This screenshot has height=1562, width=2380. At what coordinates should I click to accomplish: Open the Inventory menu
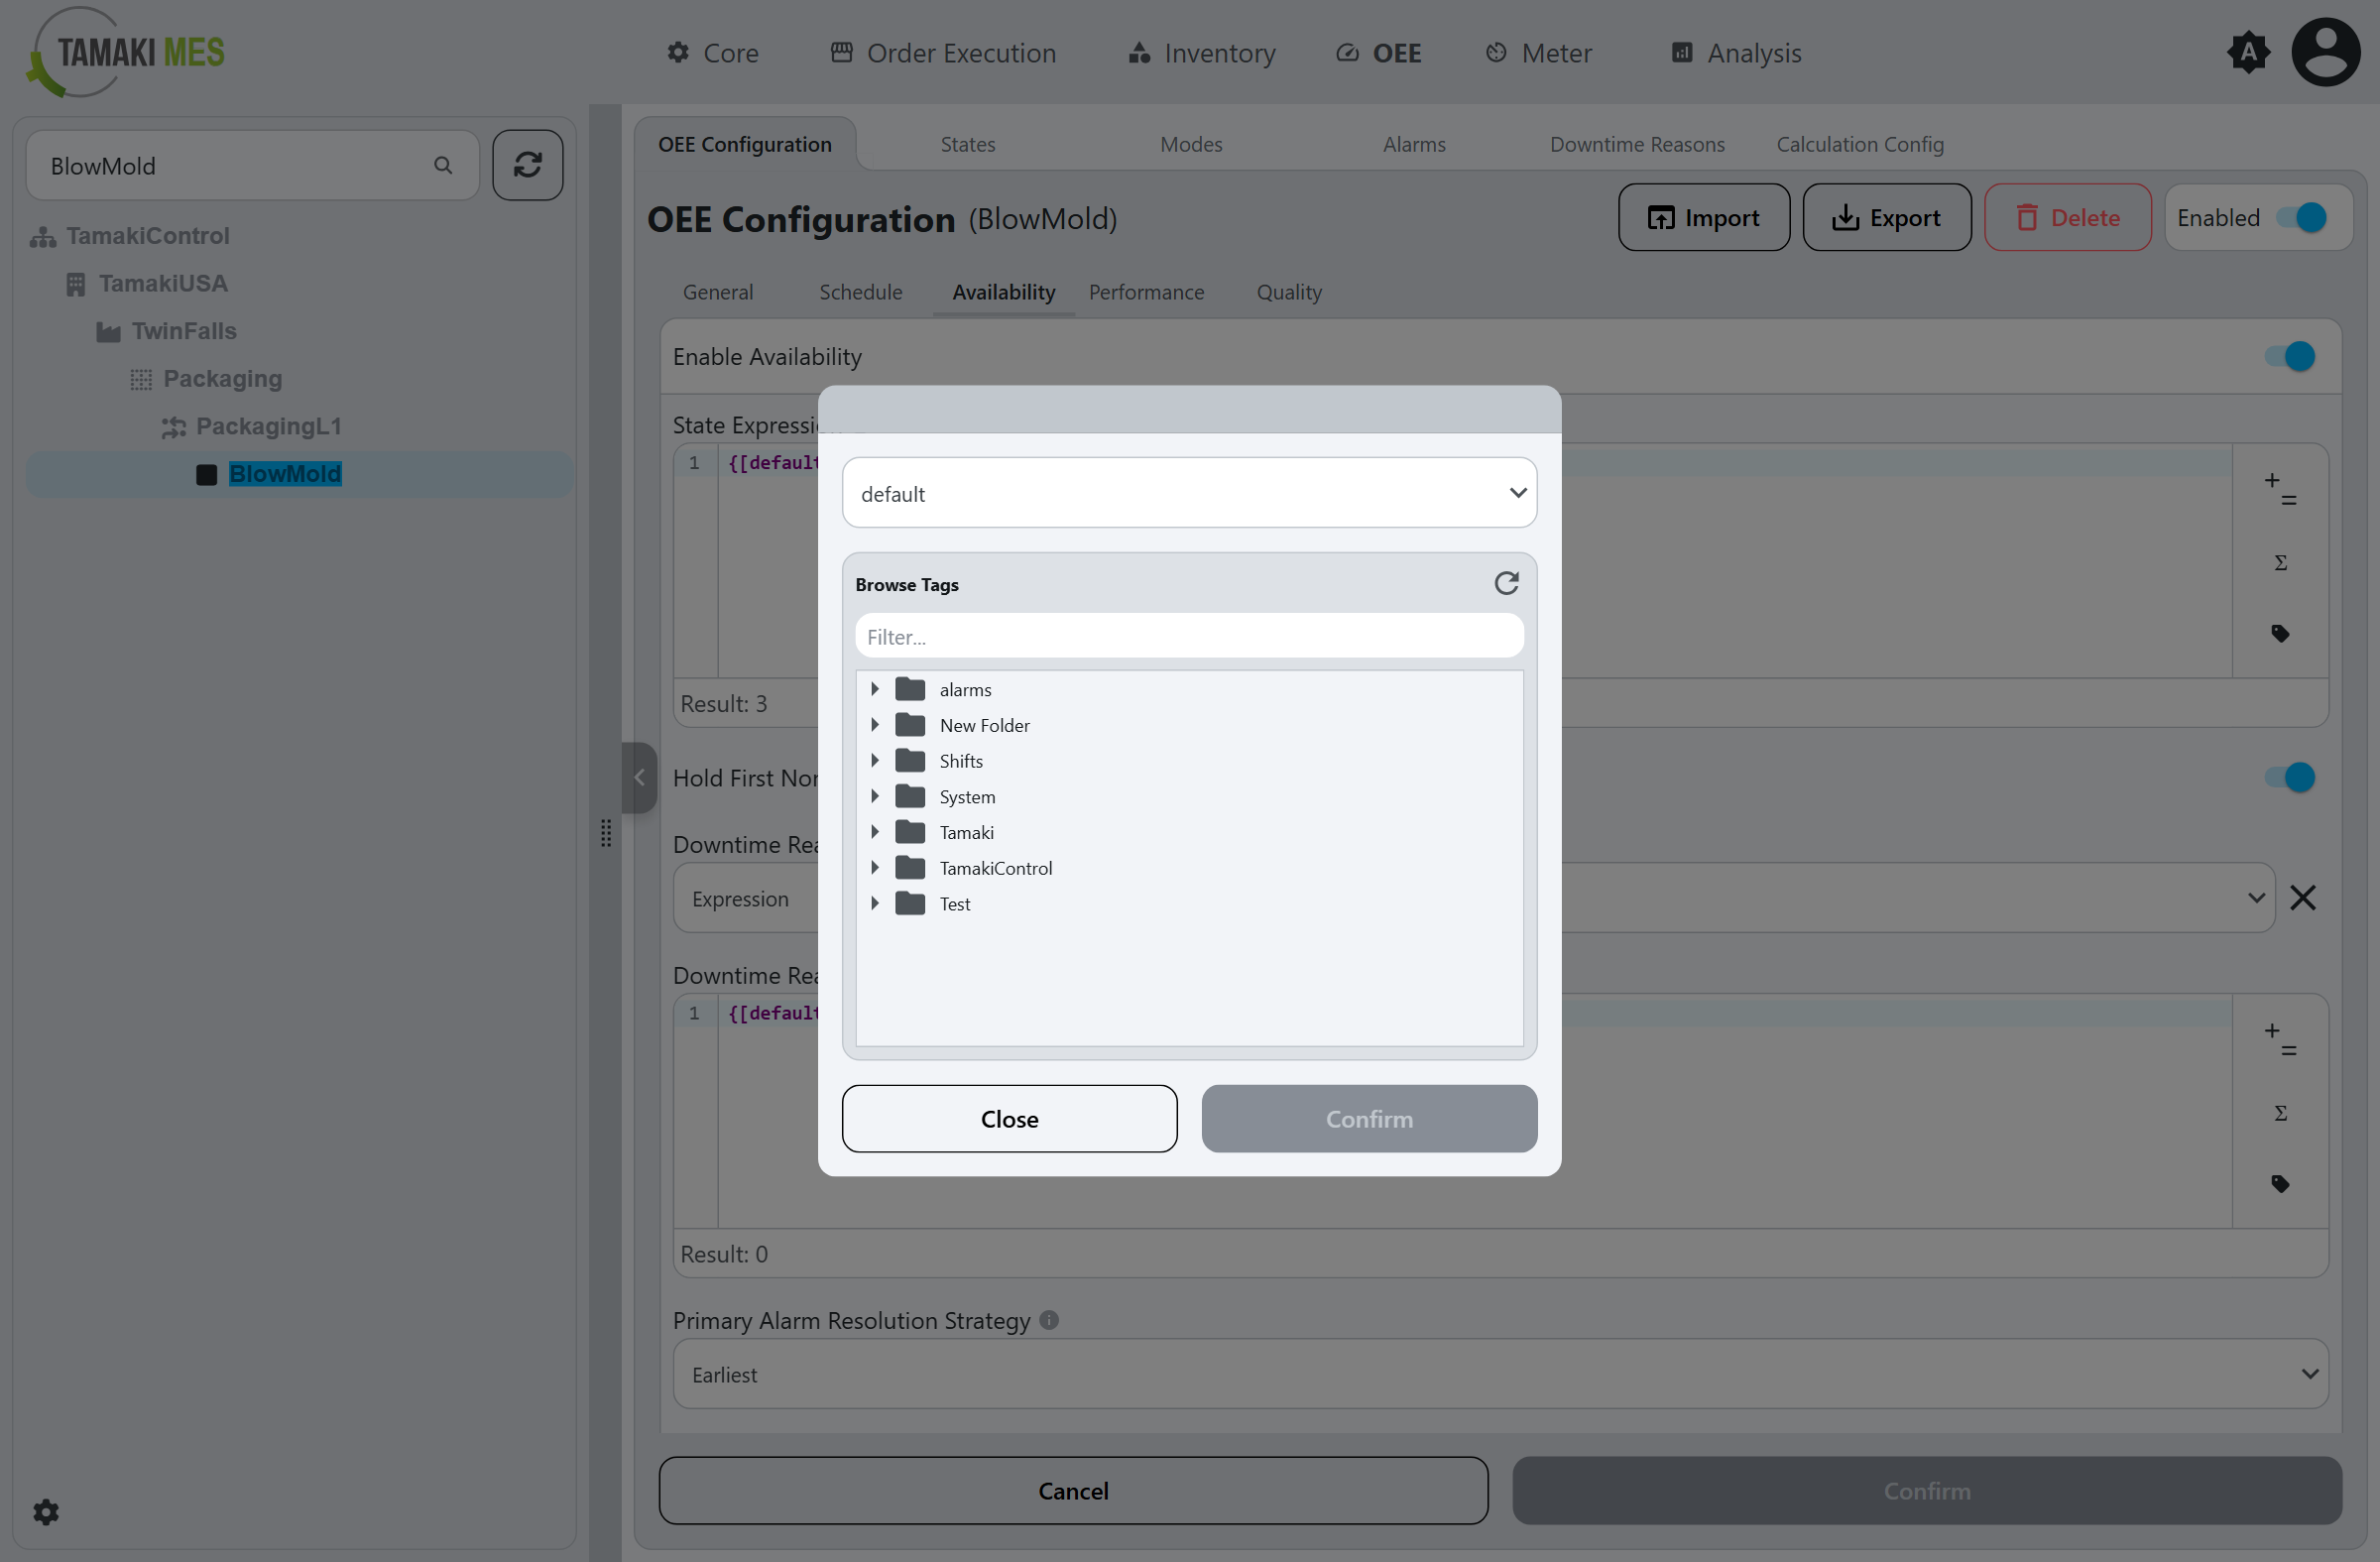click(x=1202, y=52)
